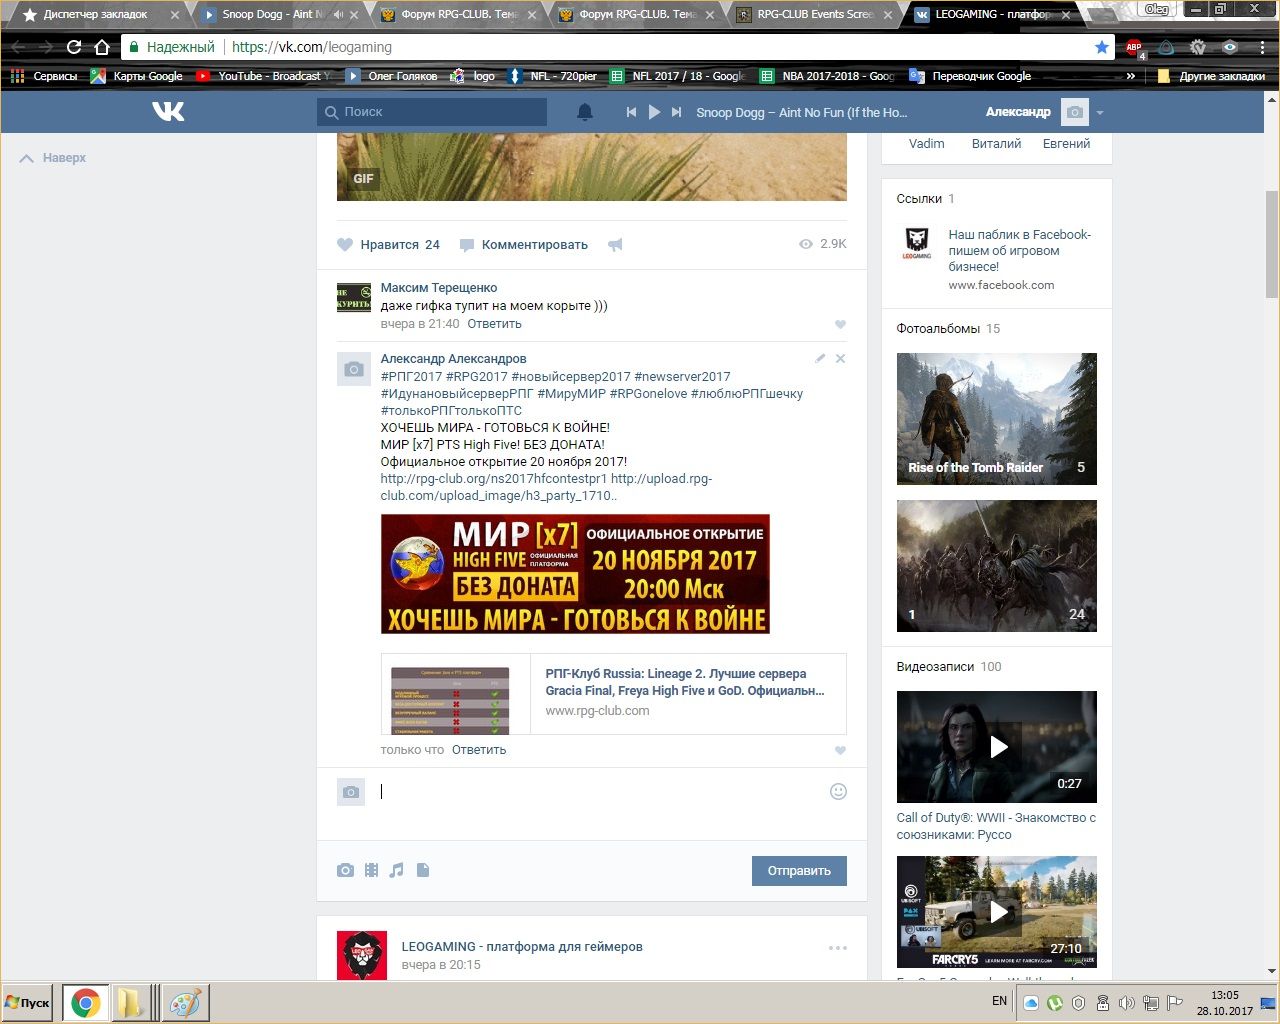Go to browser home page

[102, 47]
